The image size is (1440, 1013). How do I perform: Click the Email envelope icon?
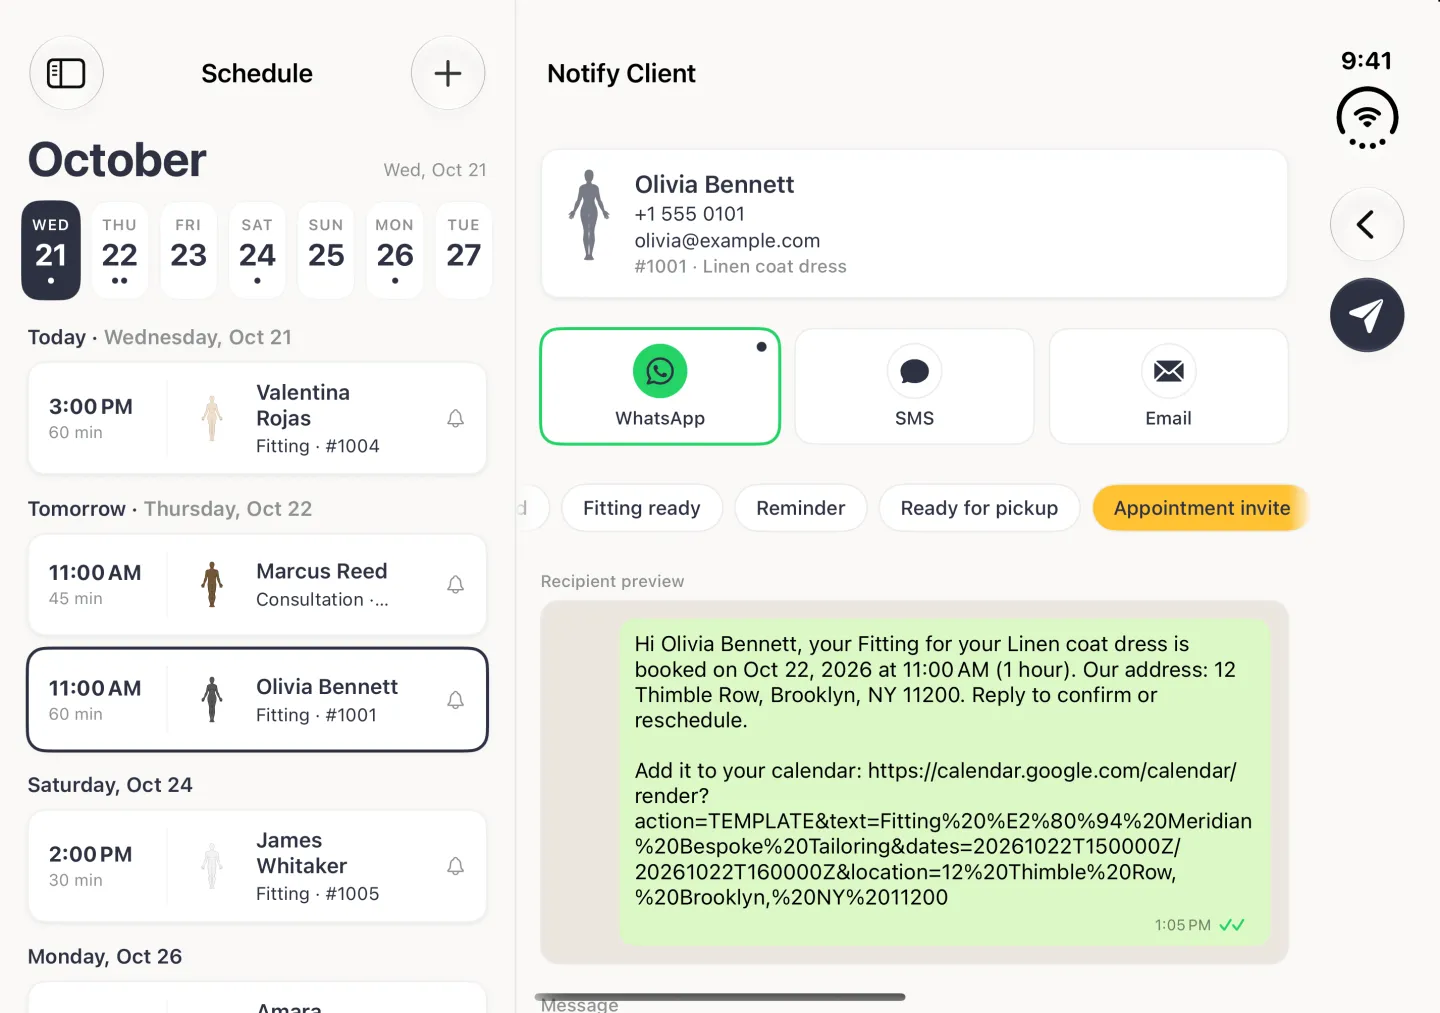[x=1168, y=371]
